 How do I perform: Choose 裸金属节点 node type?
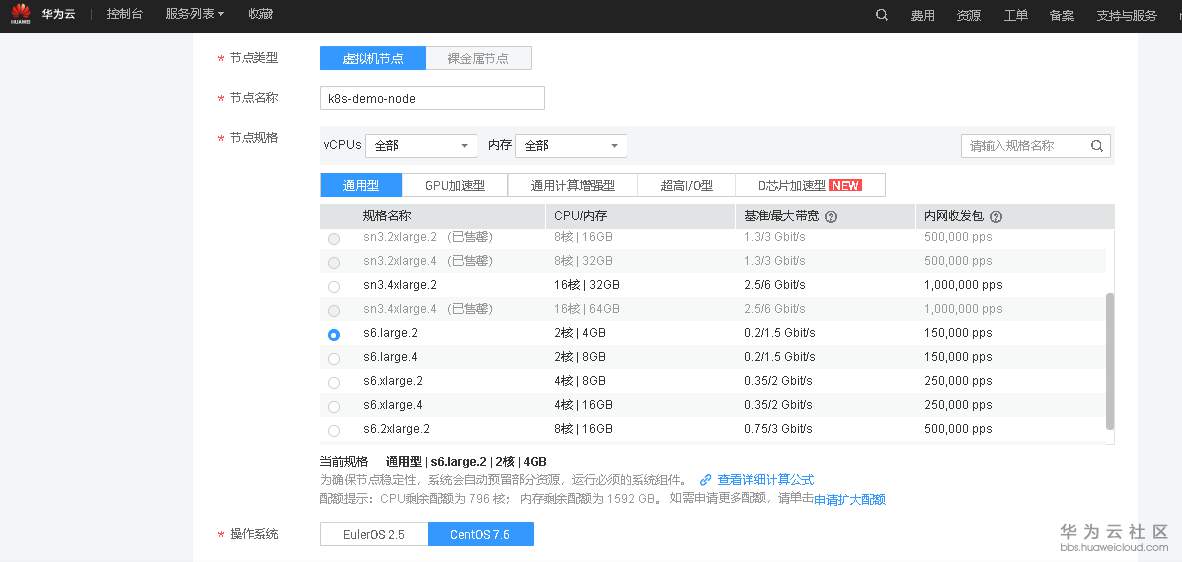pyautogui.click(x=479, y=58)
